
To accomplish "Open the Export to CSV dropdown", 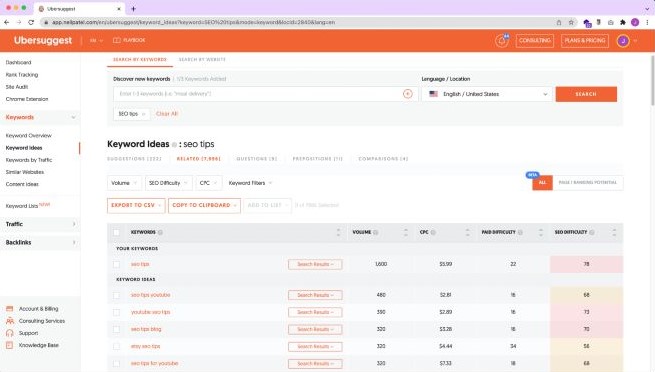I will (136, 205).
